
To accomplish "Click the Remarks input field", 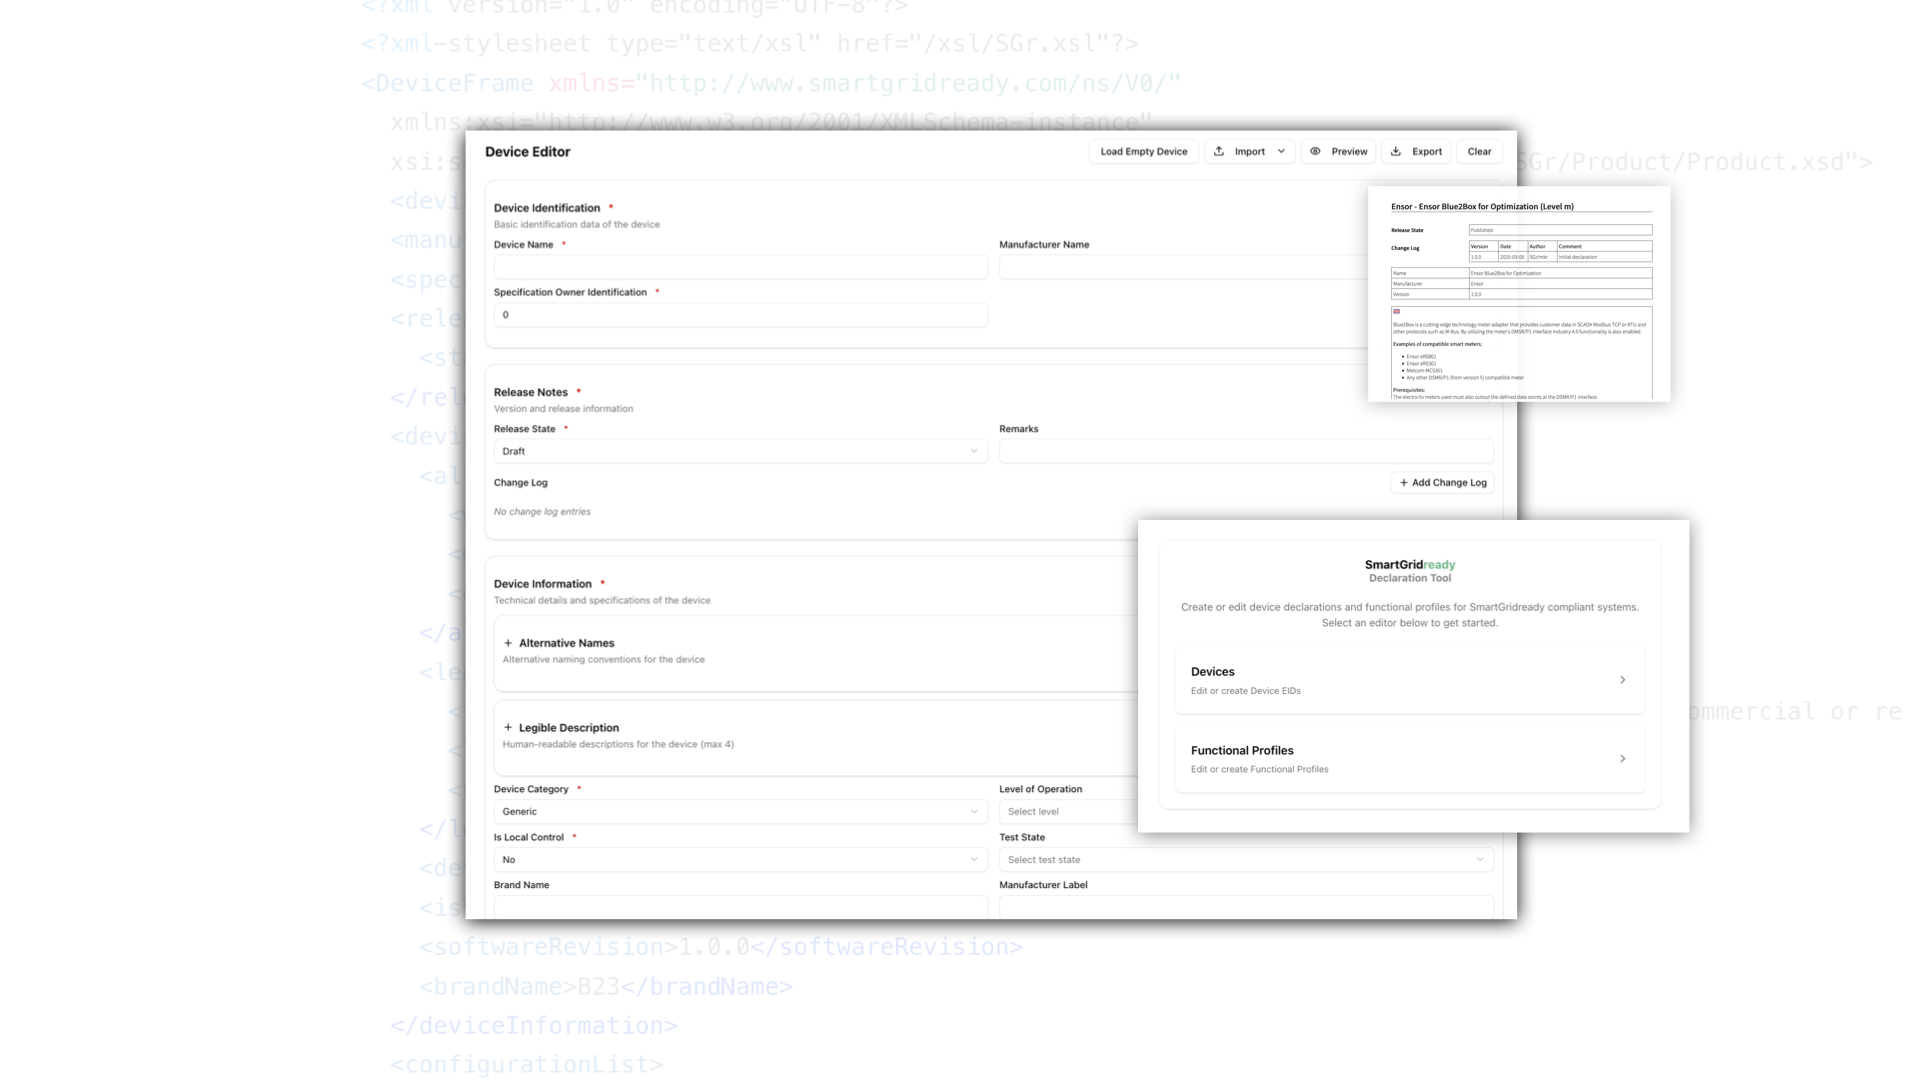I will [x=1246, y=451].
